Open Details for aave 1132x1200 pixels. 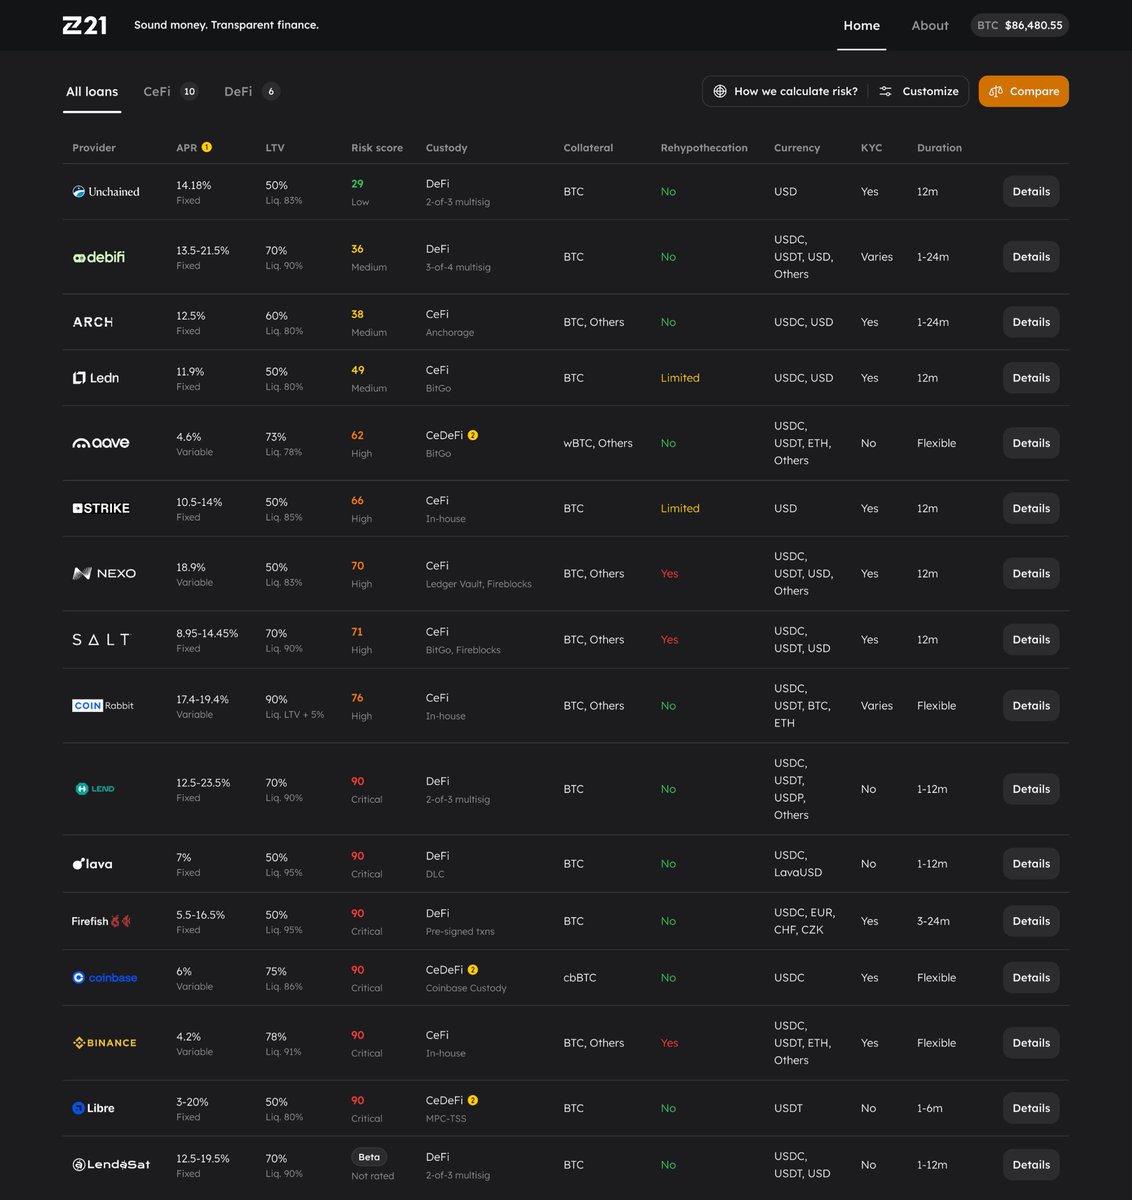[x=1031, y=443]
